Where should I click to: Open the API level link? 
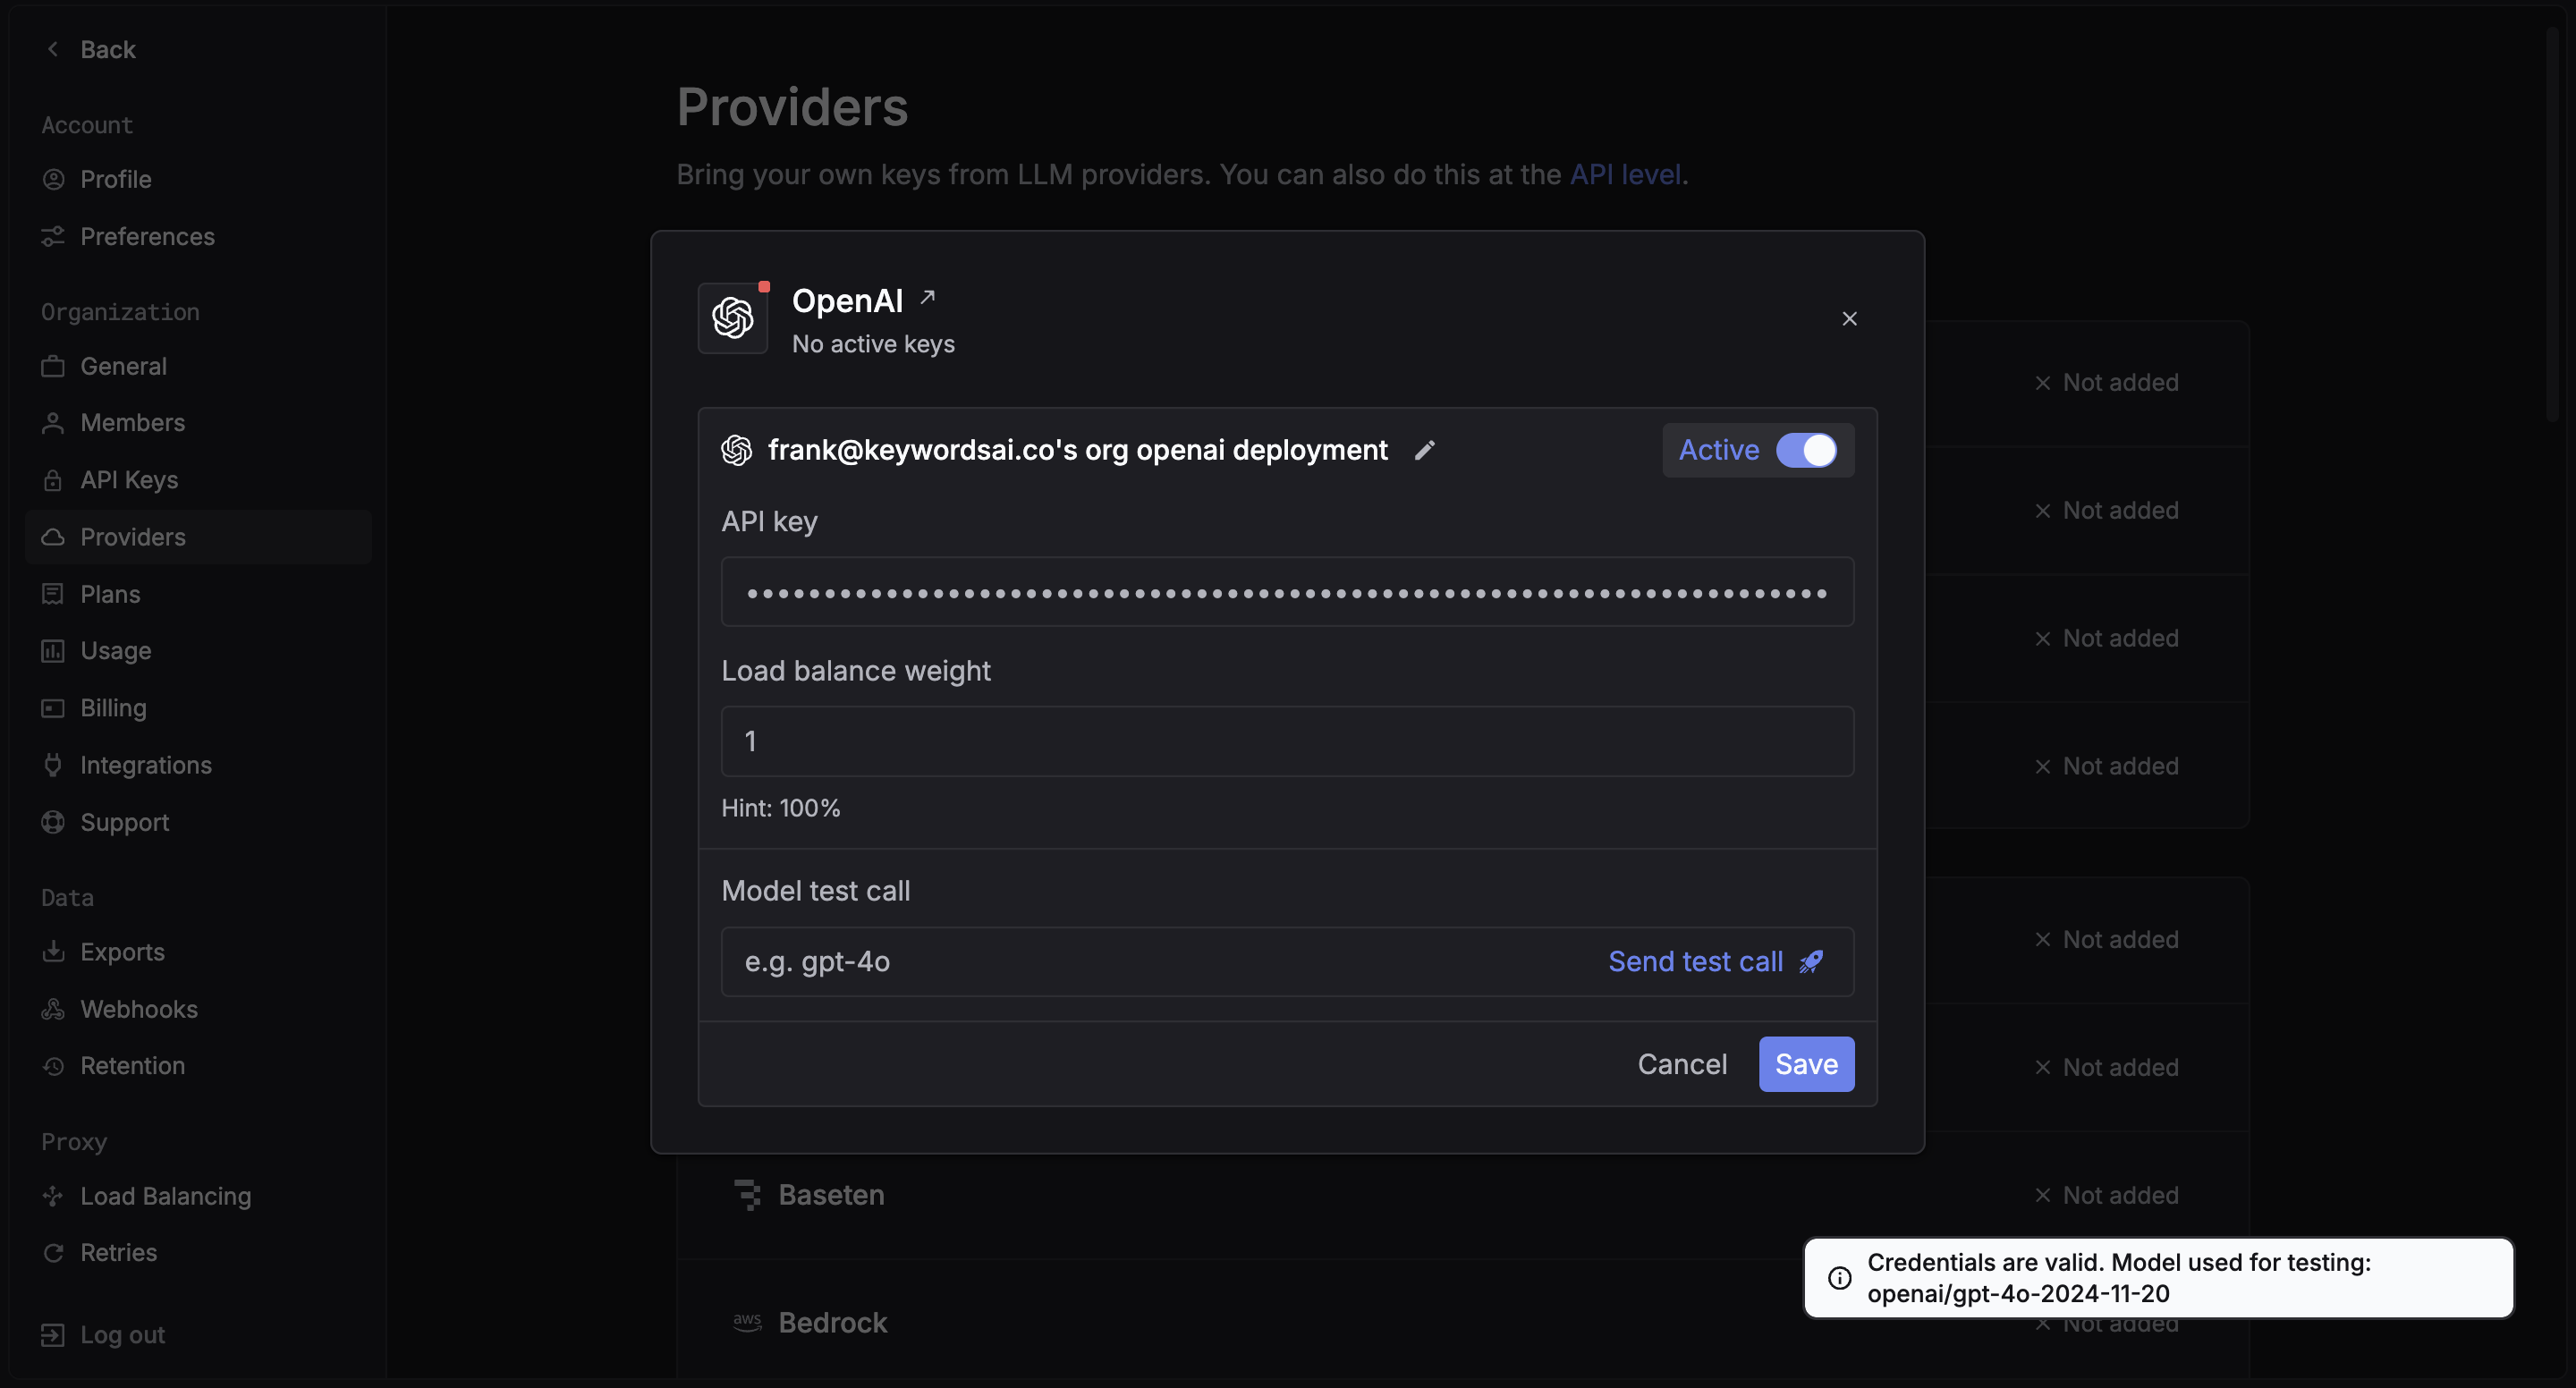coord(1624,174)
